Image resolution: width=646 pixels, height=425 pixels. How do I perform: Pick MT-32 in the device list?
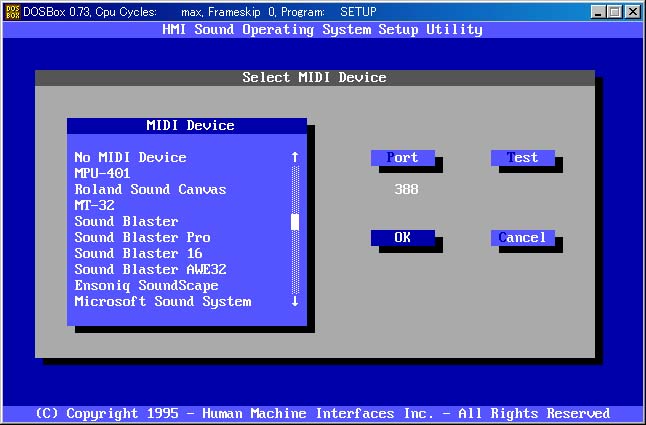[x=94, y=205]
